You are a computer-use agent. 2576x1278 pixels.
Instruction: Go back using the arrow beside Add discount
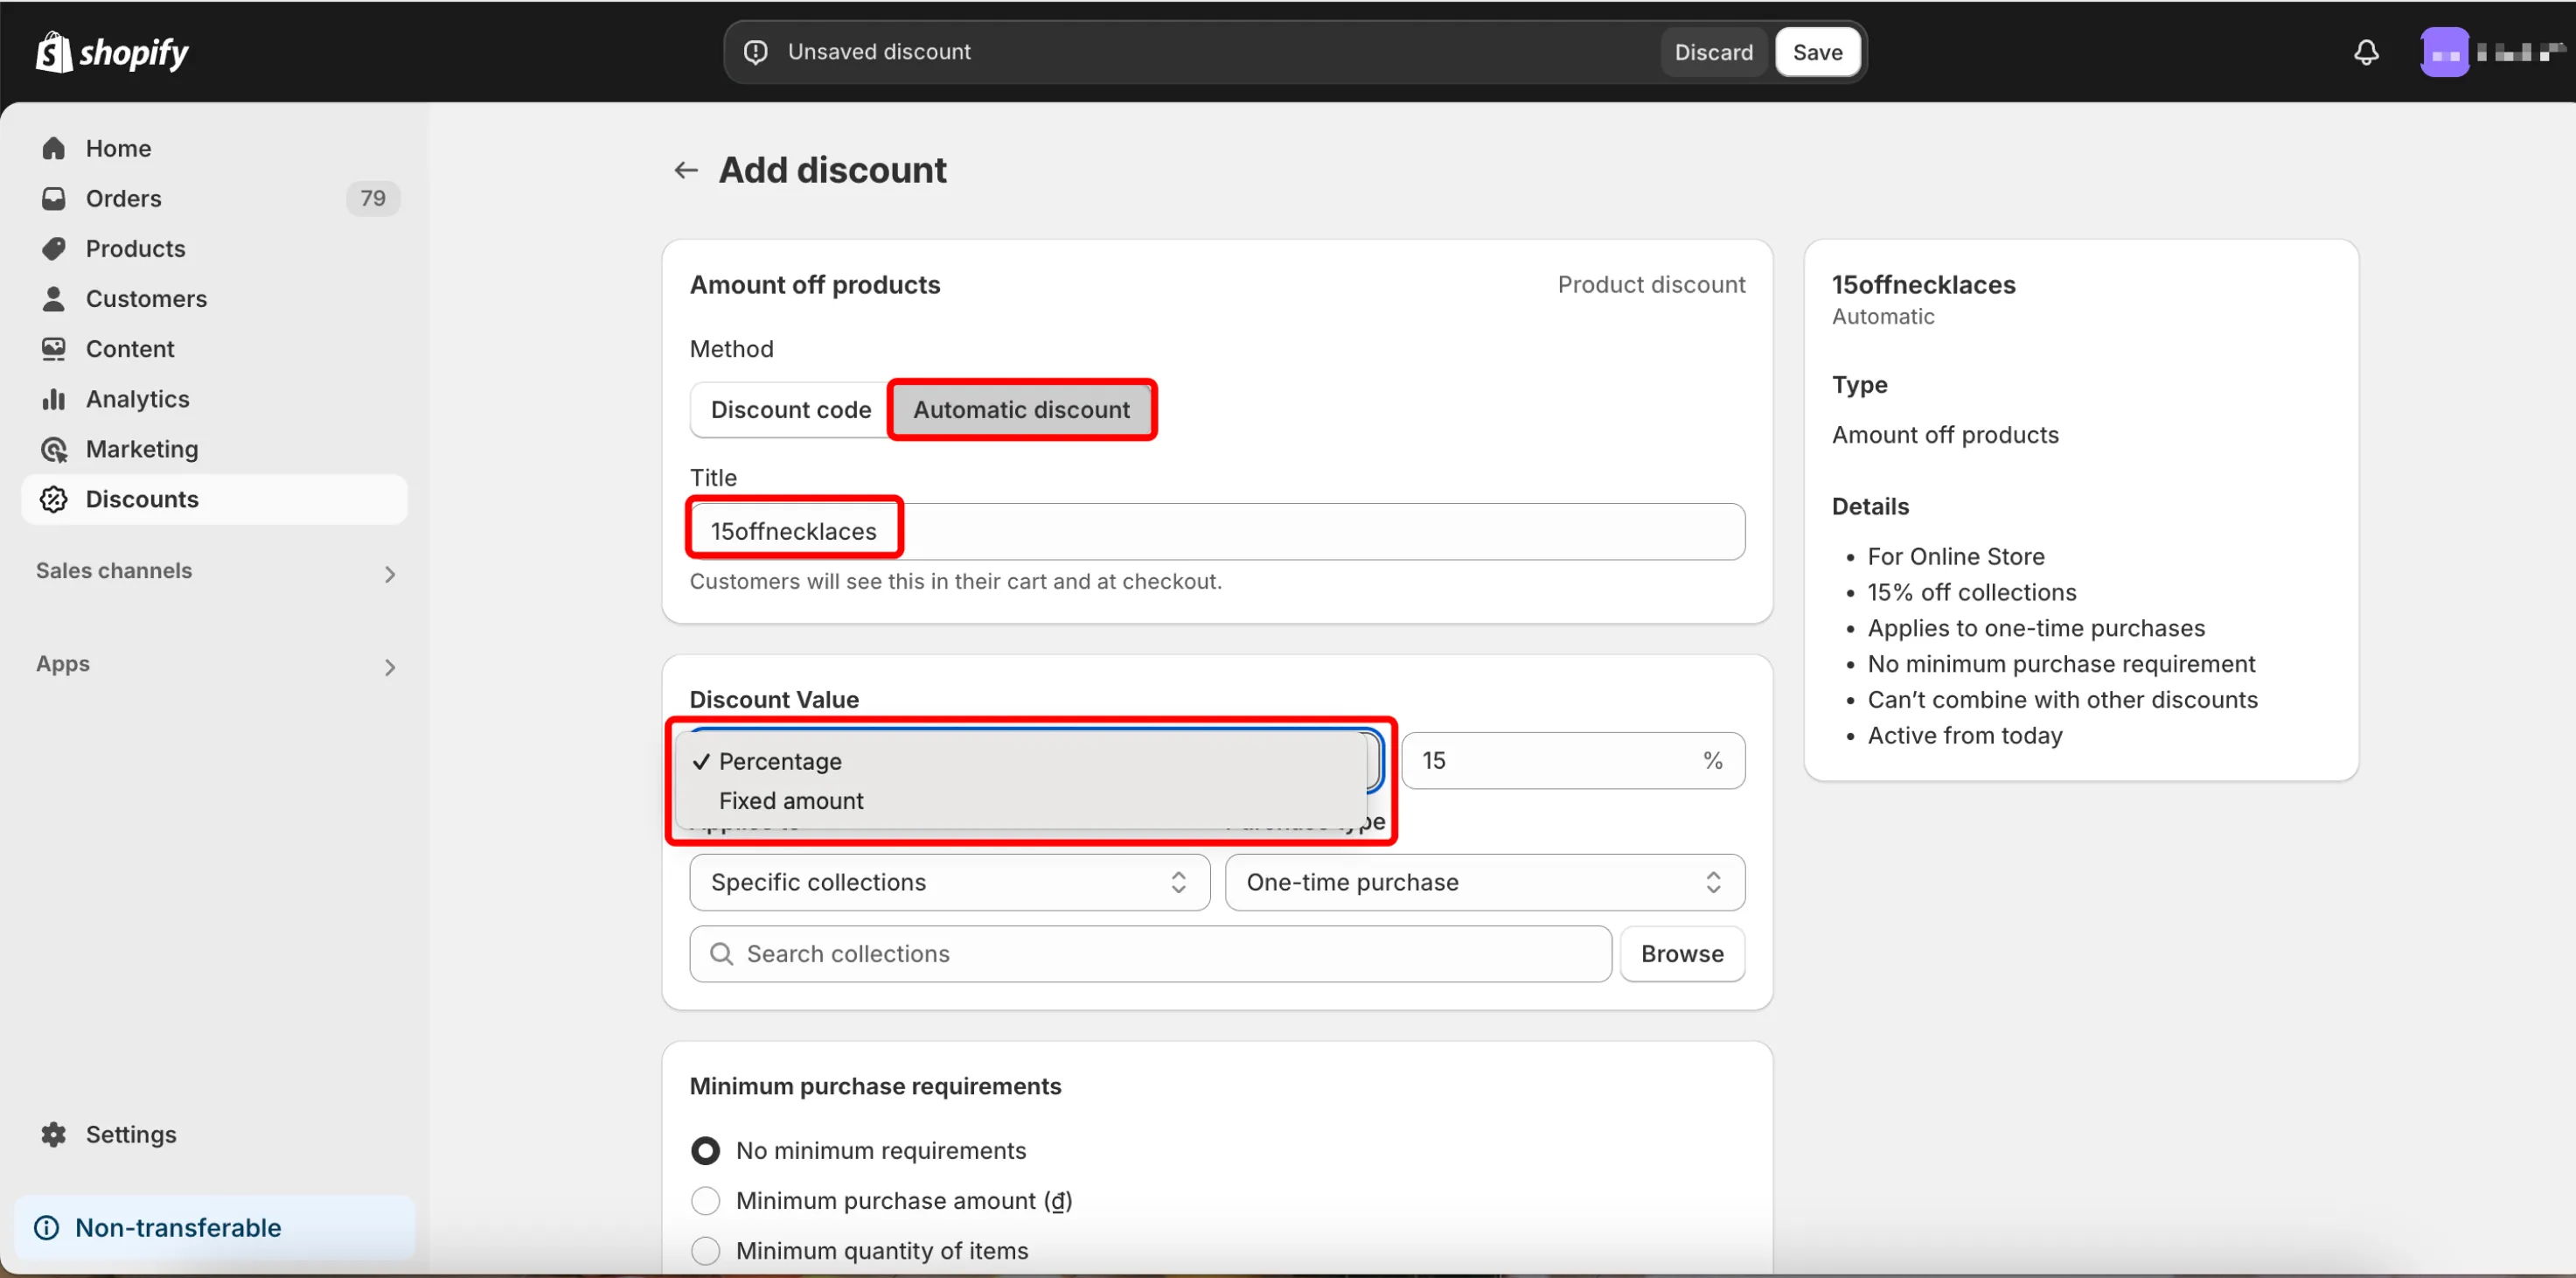(x=686, y=170)
